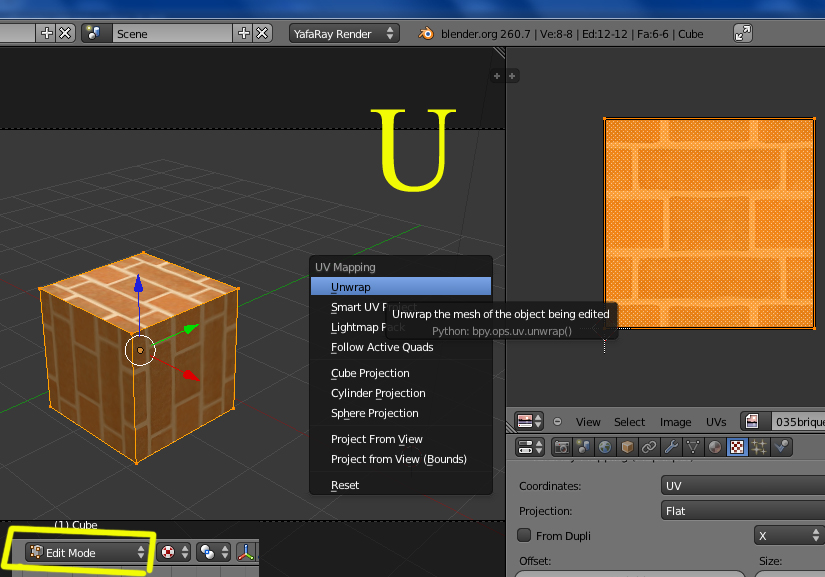This screenshot has width=825, height=577.
Task: Open the UV editor Select menu
Action: click(629, 422)
